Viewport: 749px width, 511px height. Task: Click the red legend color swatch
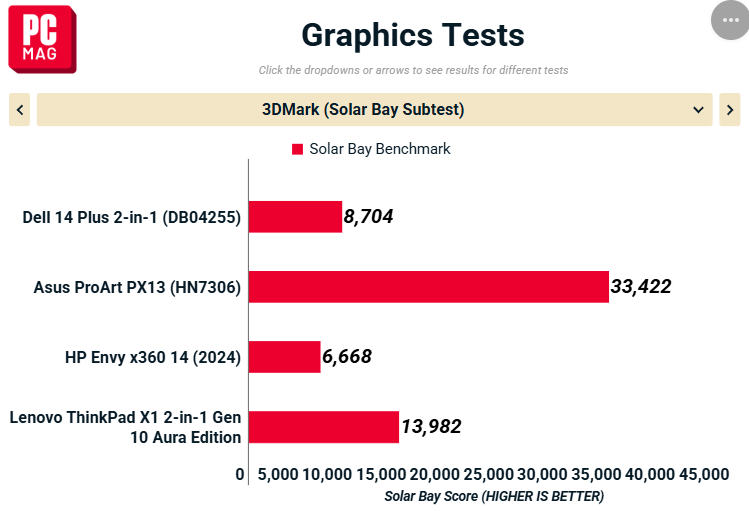[297, 149]
